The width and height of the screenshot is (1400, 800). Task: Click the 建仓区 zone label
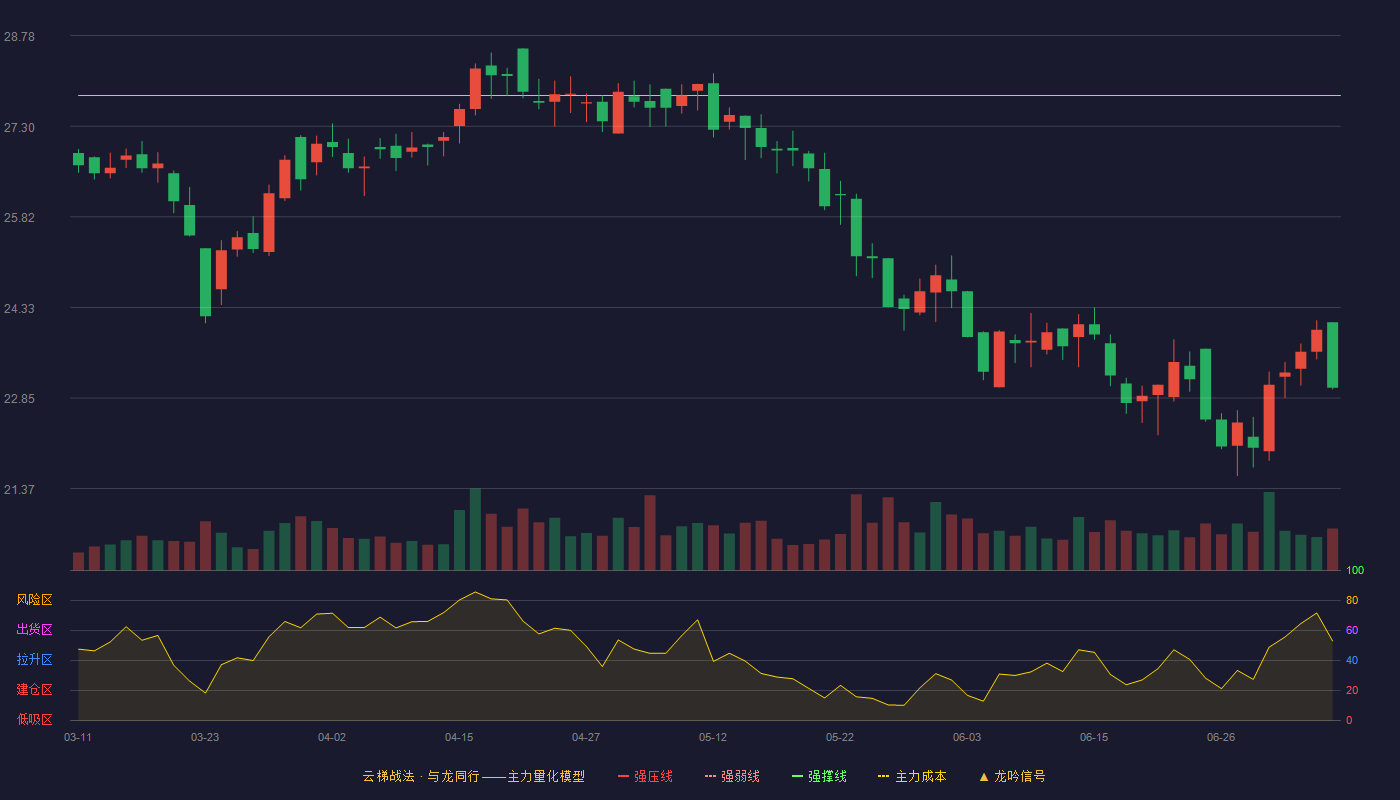[34, 690]
